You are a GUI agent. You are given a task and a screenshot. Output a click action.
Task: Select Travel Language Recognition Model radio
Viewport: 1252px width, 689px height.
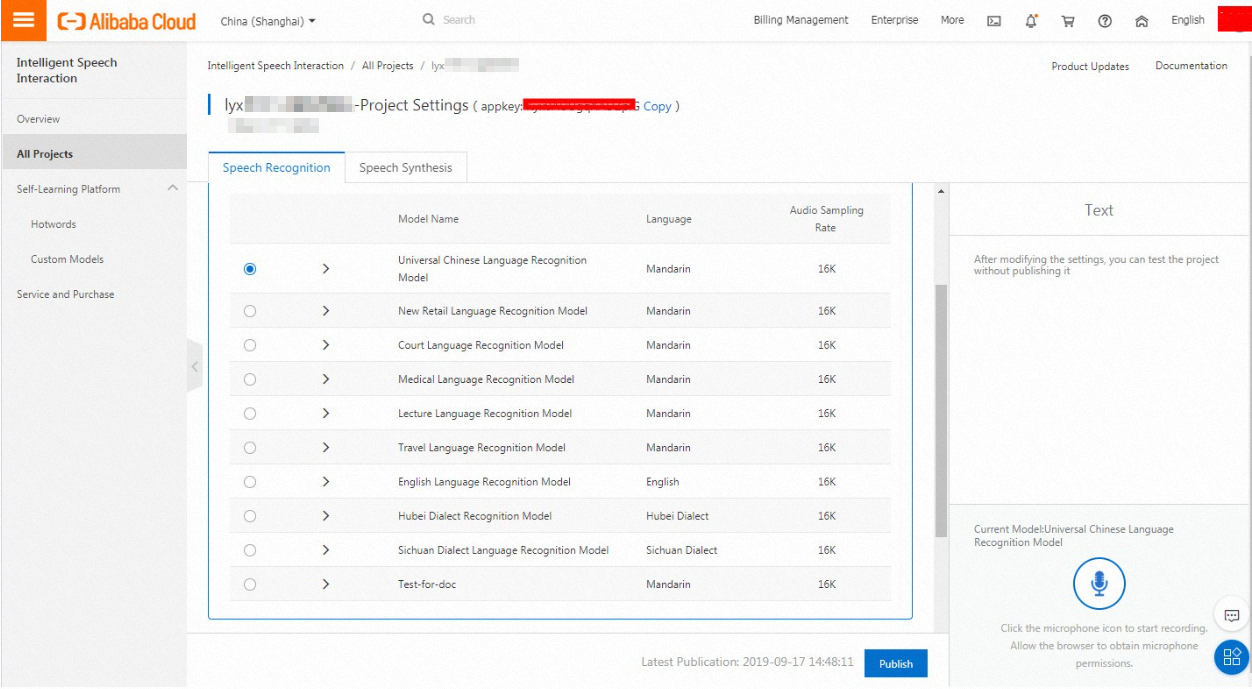pyautogui.click(x=250, y=447)
